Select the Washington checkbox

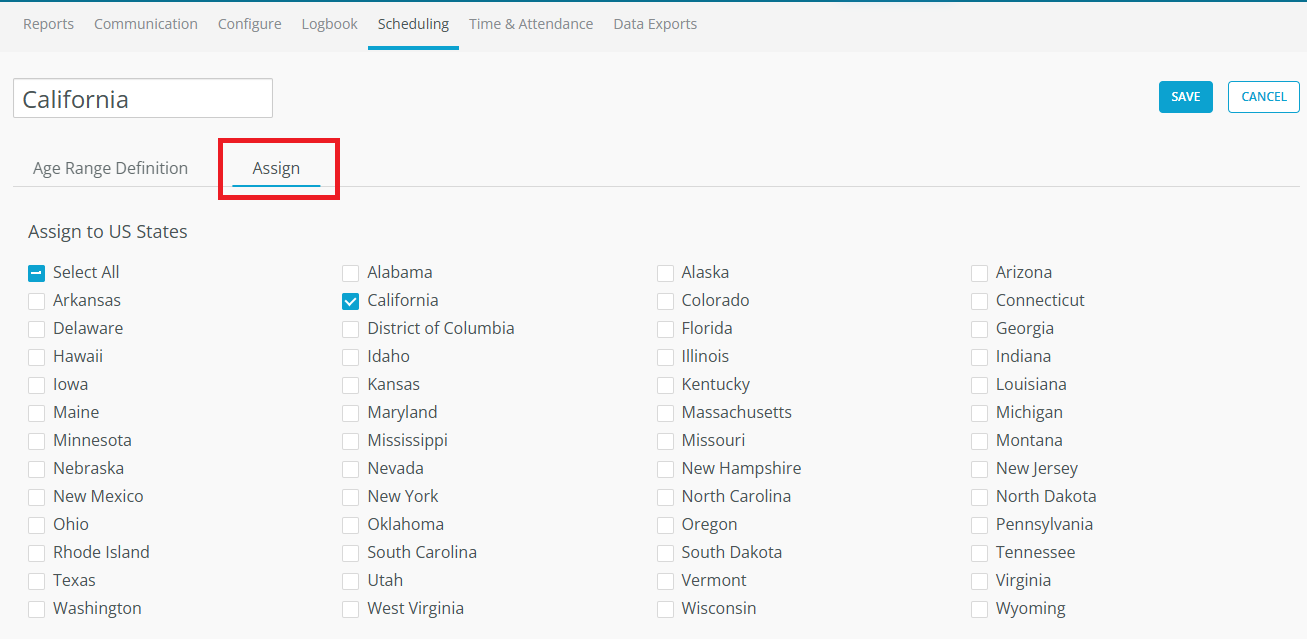pos(36,609)
